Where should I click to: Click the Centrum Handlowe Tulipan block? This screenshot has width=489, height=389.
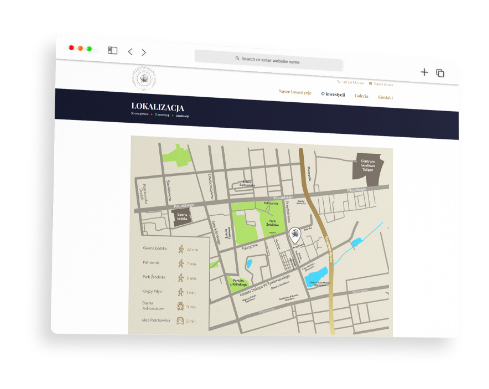(x=368, y=169)
